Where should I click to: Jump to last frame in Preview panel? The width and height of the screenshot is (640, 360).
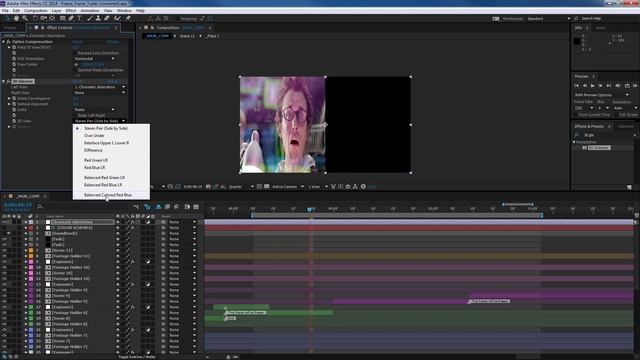[x=609, y=86]
